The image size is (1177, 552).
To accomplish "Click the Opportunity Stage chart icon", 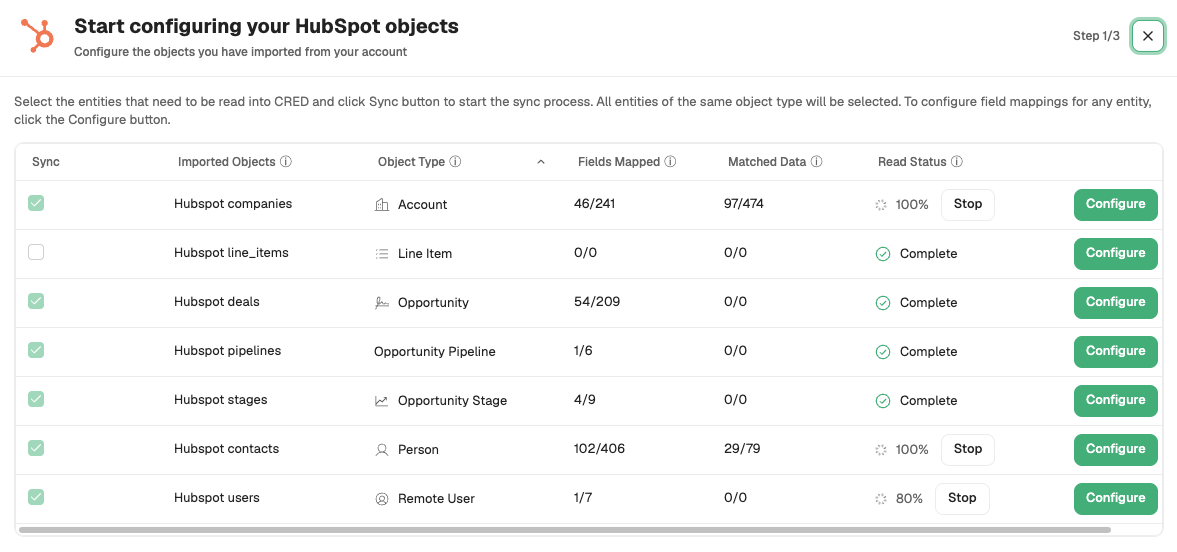I will [x=381, y=401].
